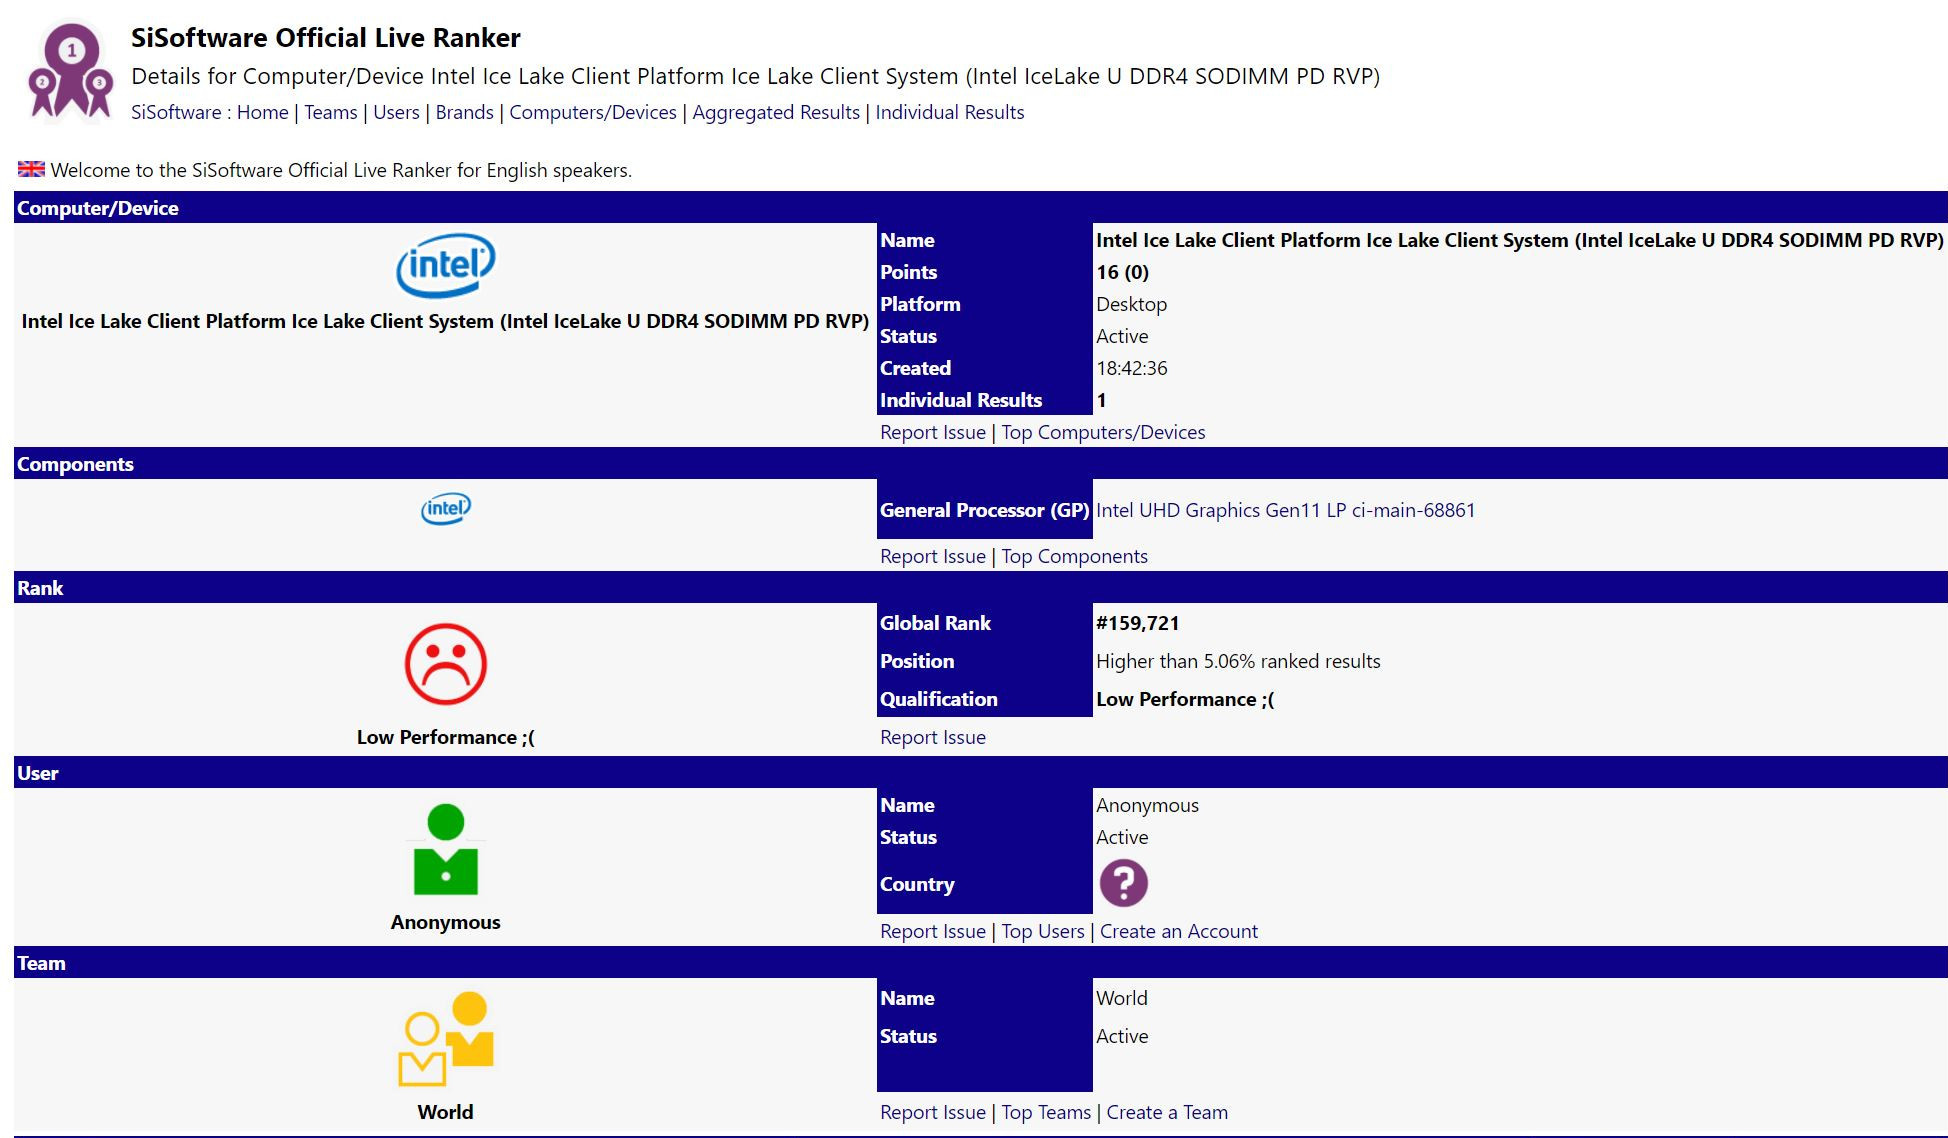1948x1138 pixels.
Task: Click the General Processor (GP) label
Action: click(984, 510)
